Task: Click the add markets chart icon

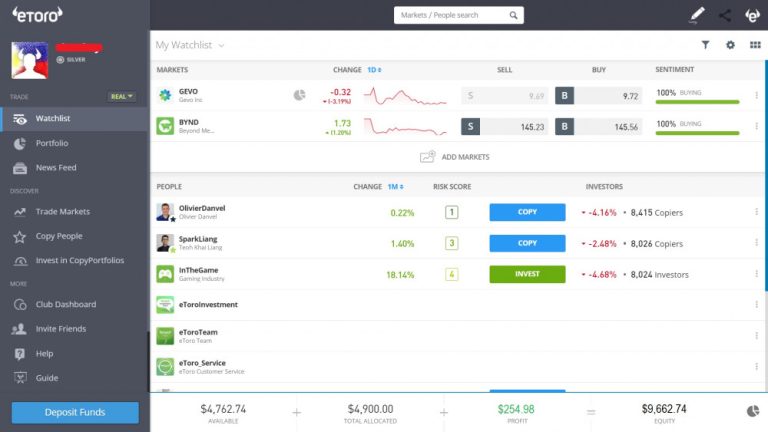Action: point(428,156)
